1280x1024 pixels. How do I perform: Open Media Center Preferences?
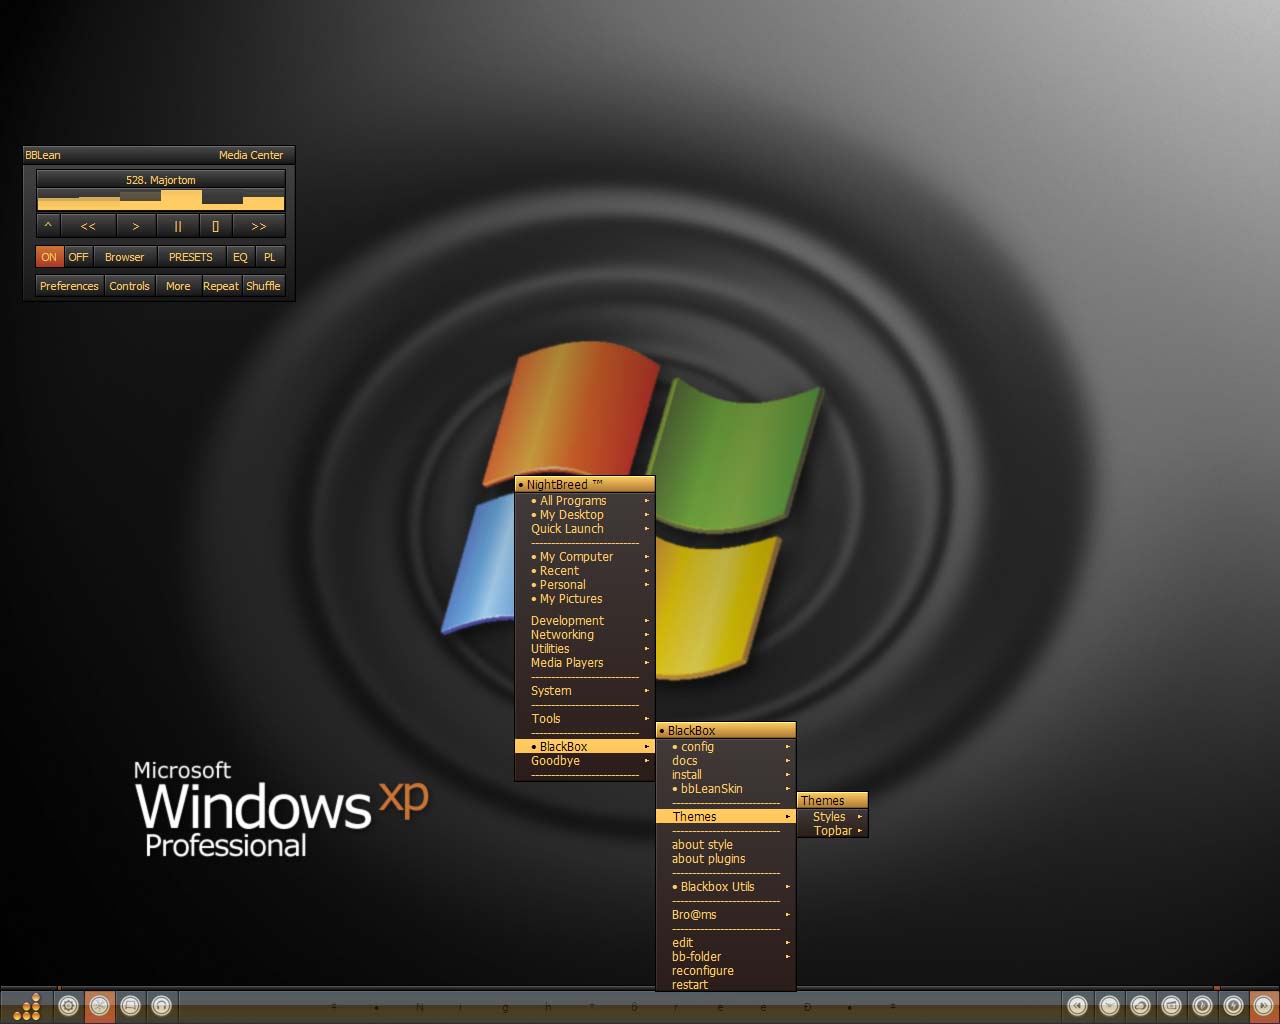69,286
